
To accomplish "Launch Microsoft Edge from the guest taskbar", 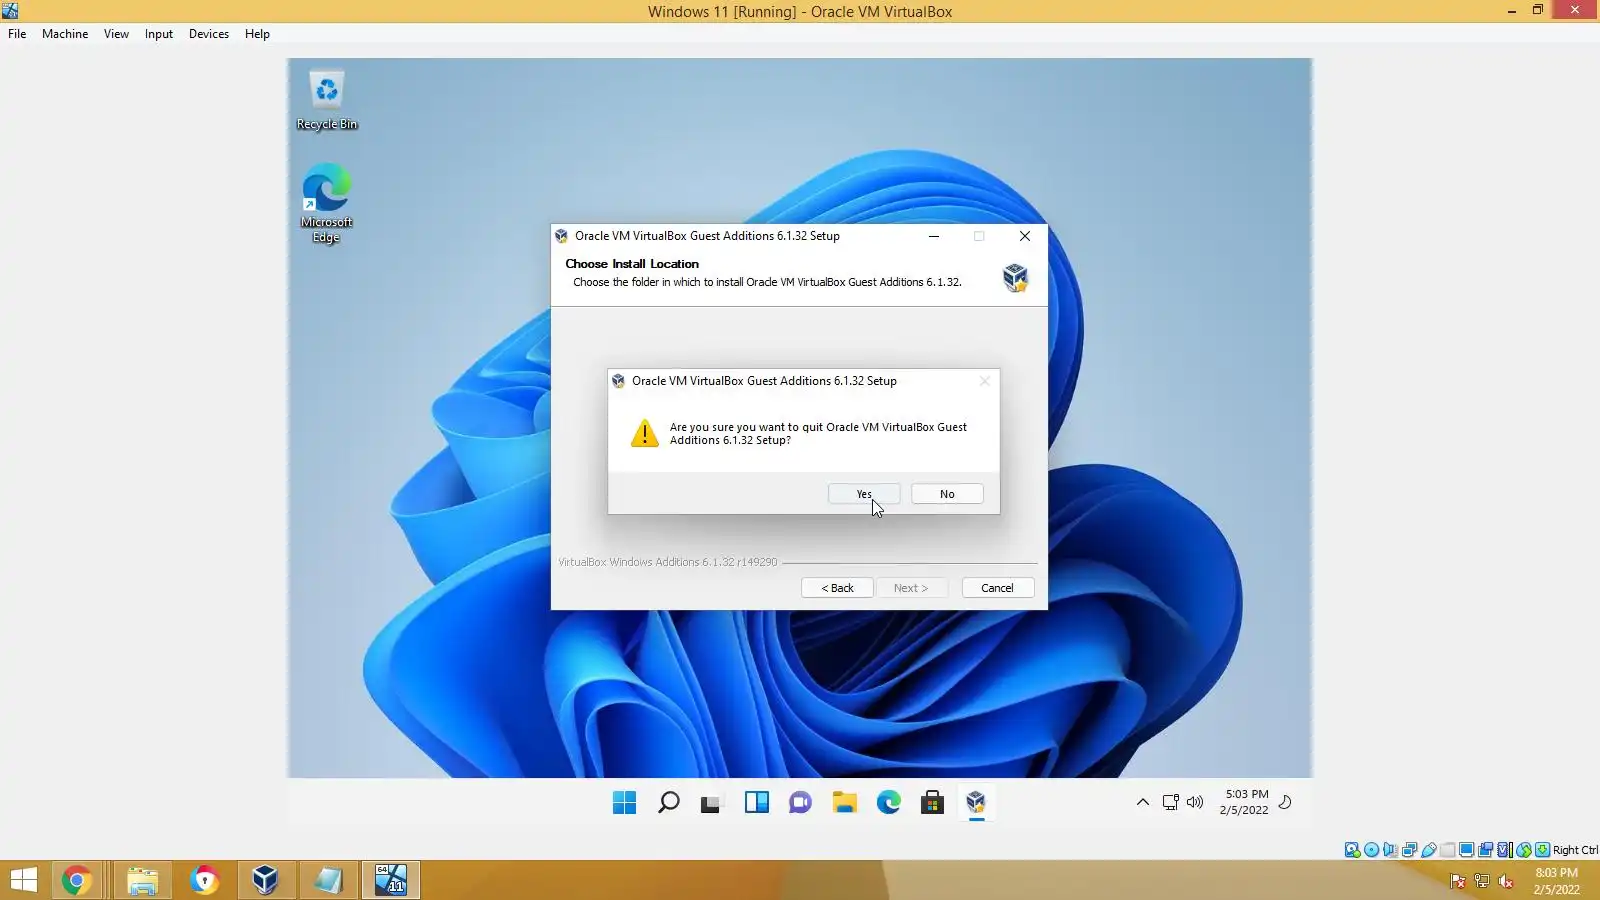I will 888,802.
